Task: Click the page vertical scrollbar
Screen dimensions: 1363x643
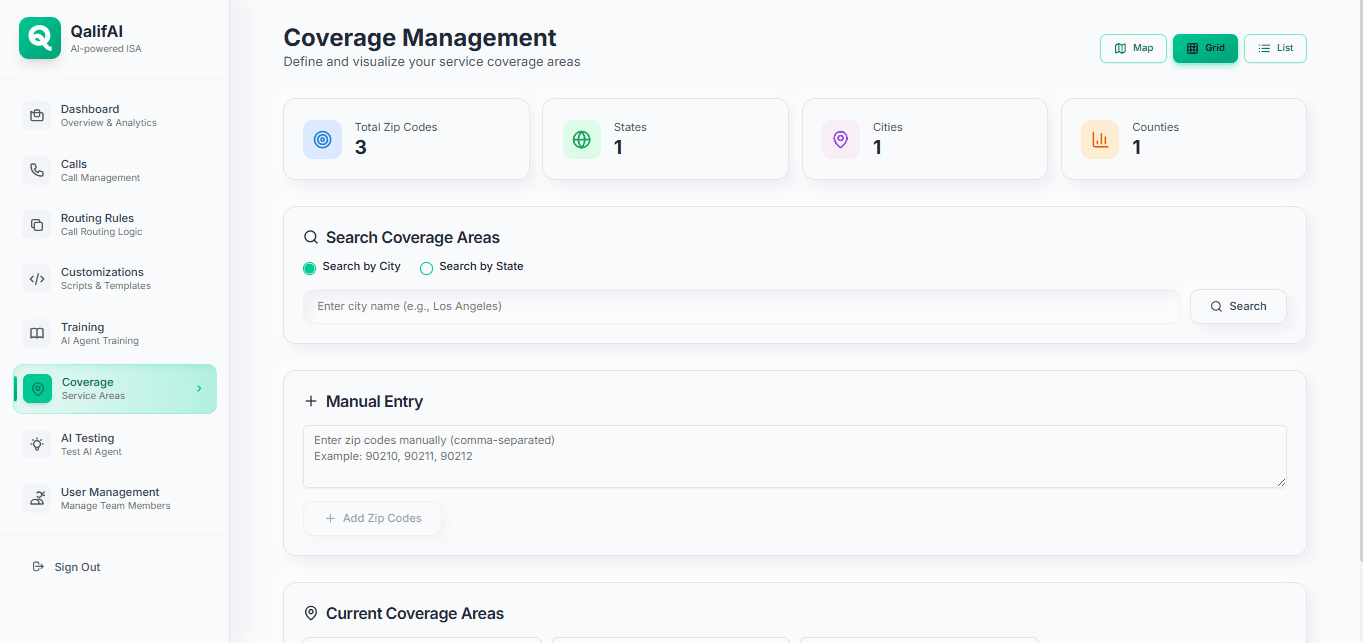Action: coord(1359,280)
